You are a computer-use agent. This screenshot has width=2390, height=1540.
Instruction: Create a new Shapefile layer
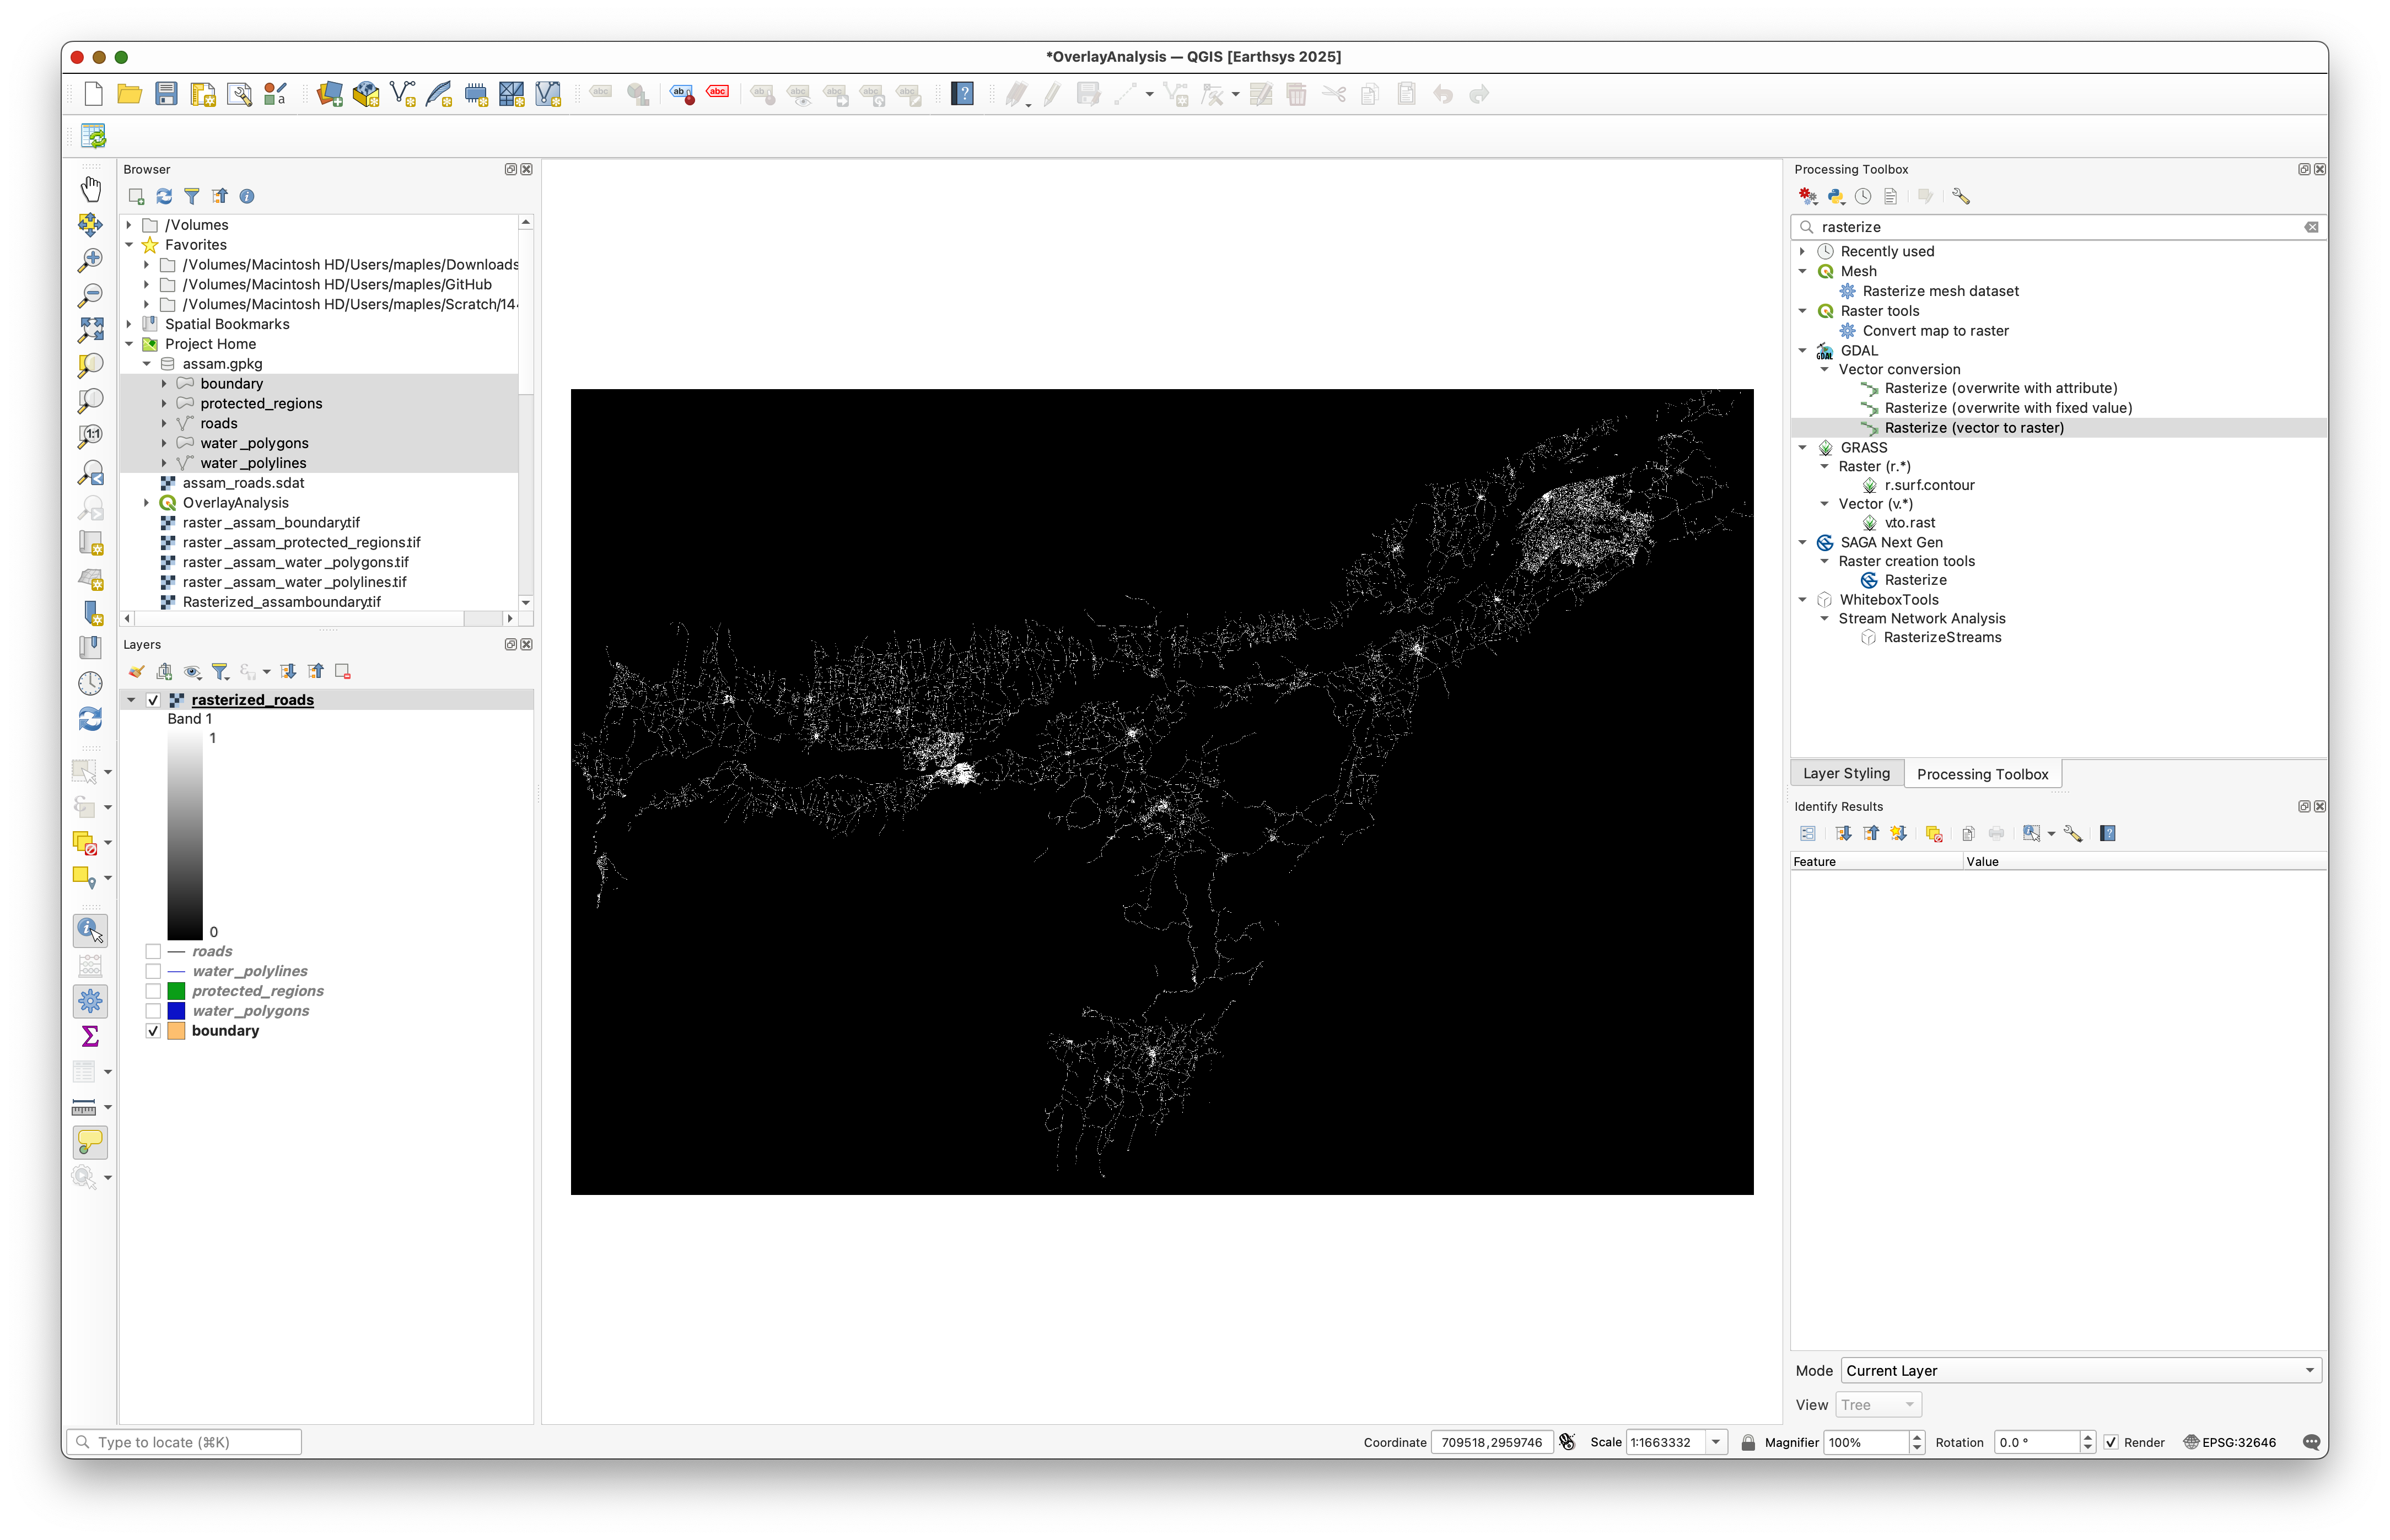403,94
